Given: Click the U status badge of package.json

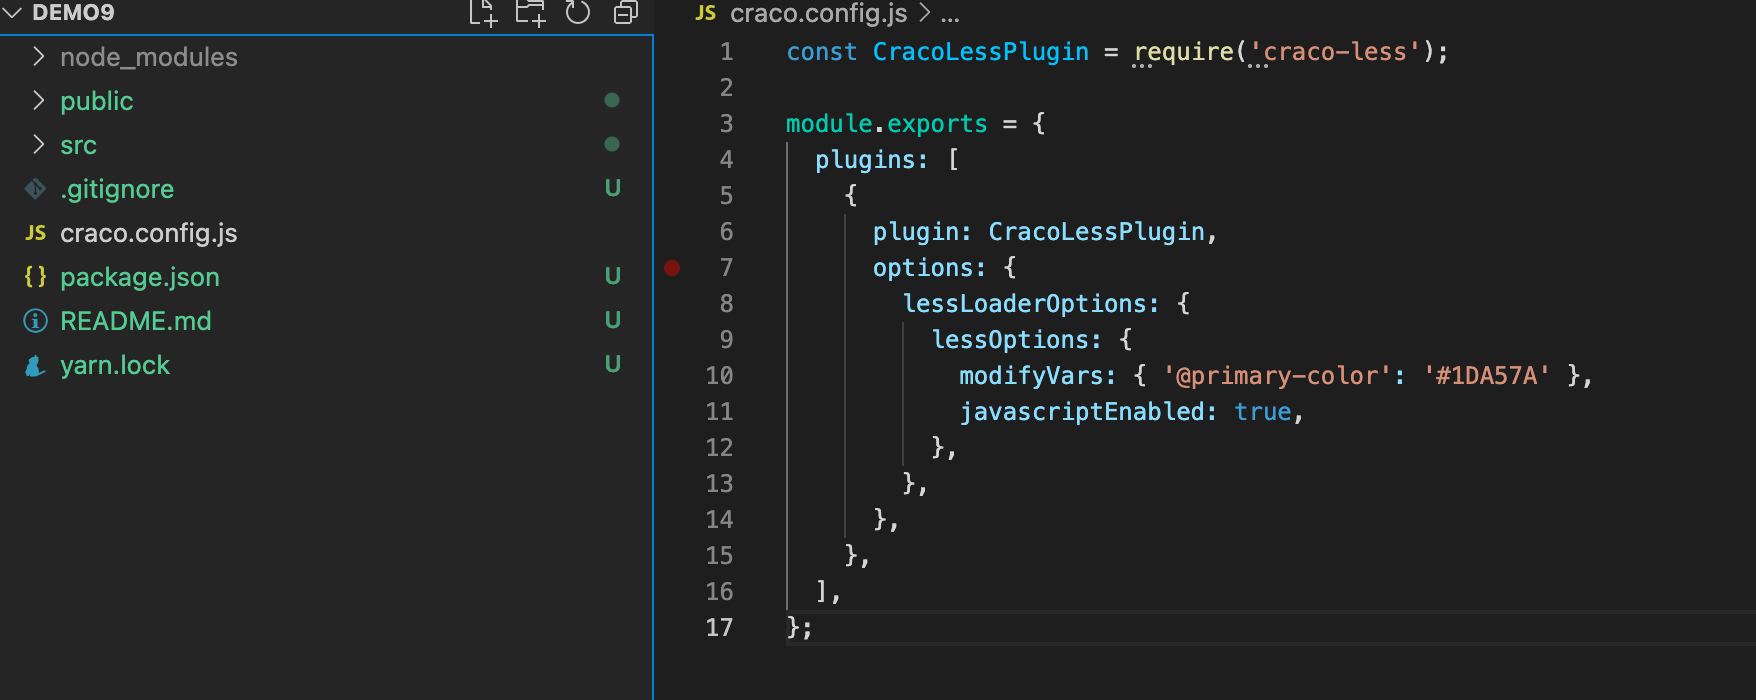Looking at the screenshot, I should pyautogui.click(x=613, y=276).
